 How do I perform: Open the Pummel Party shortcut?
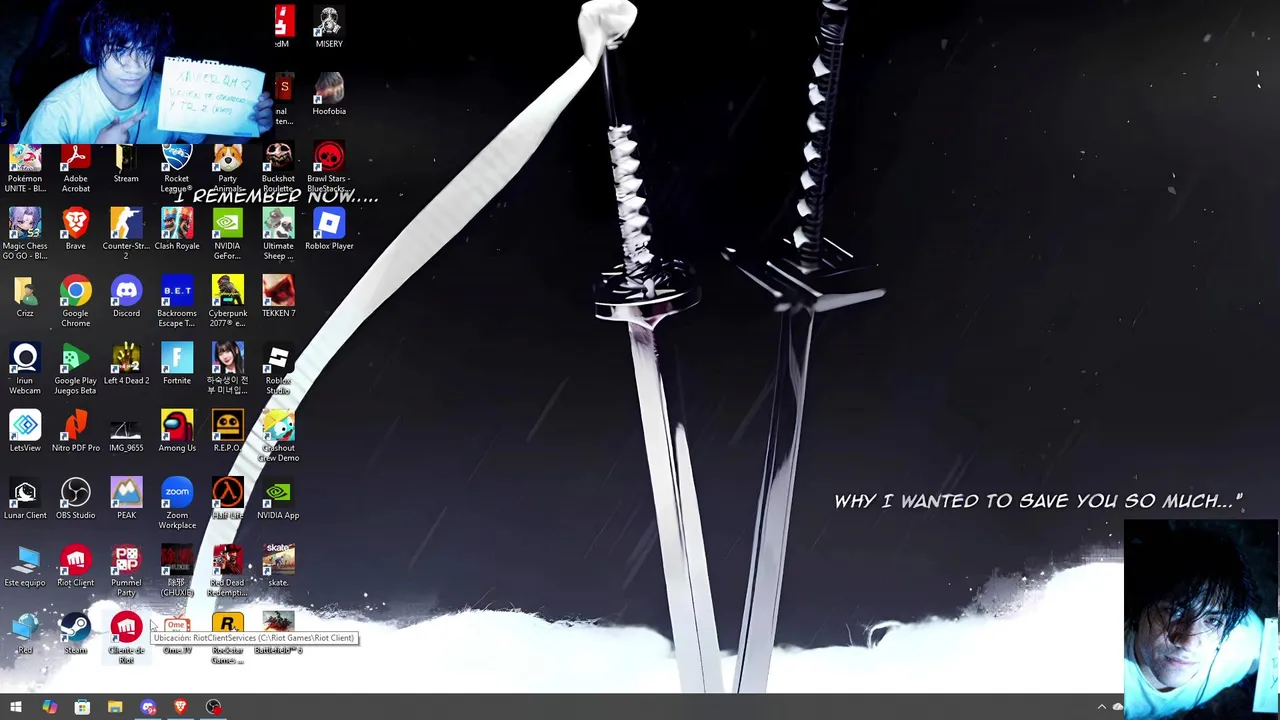point(126,570)
